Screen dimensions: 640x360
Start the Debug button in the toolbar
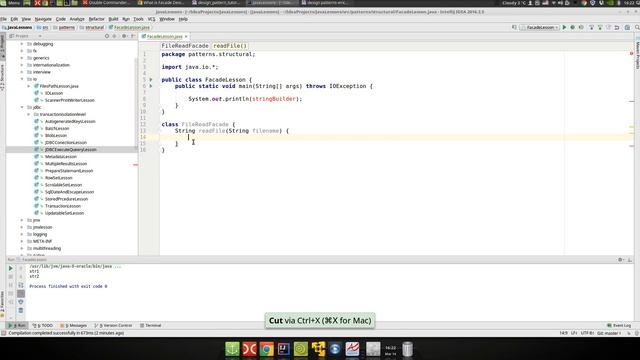point(572,27)
